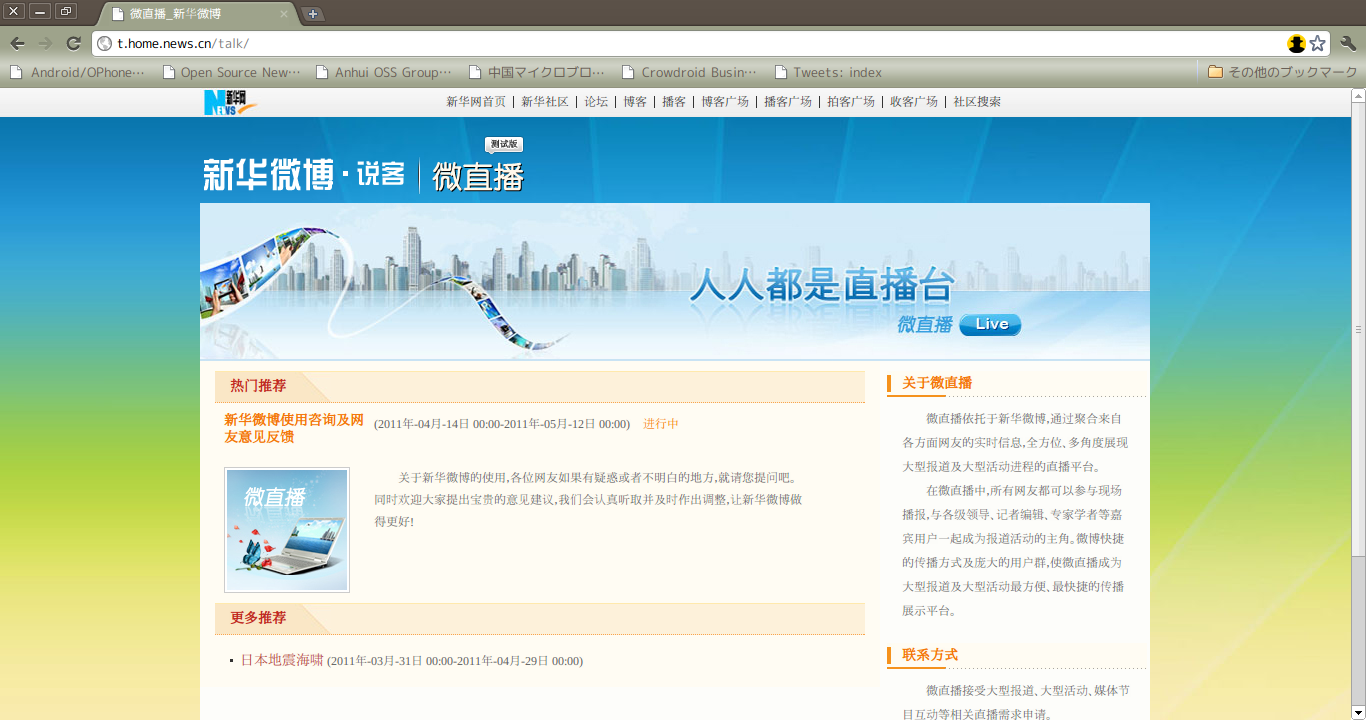Open the wrench settings menu
The image size is (1366, 720).
pyautogui.click(x=1348, y=43)
